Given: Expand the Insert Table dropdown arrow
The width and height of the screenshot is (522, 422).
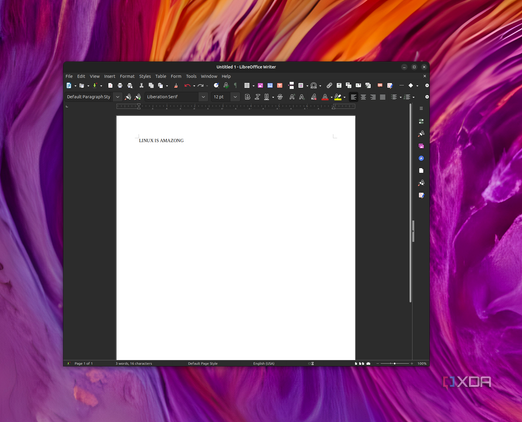Looking at the screenshot, I should click(x=253, y=86).
